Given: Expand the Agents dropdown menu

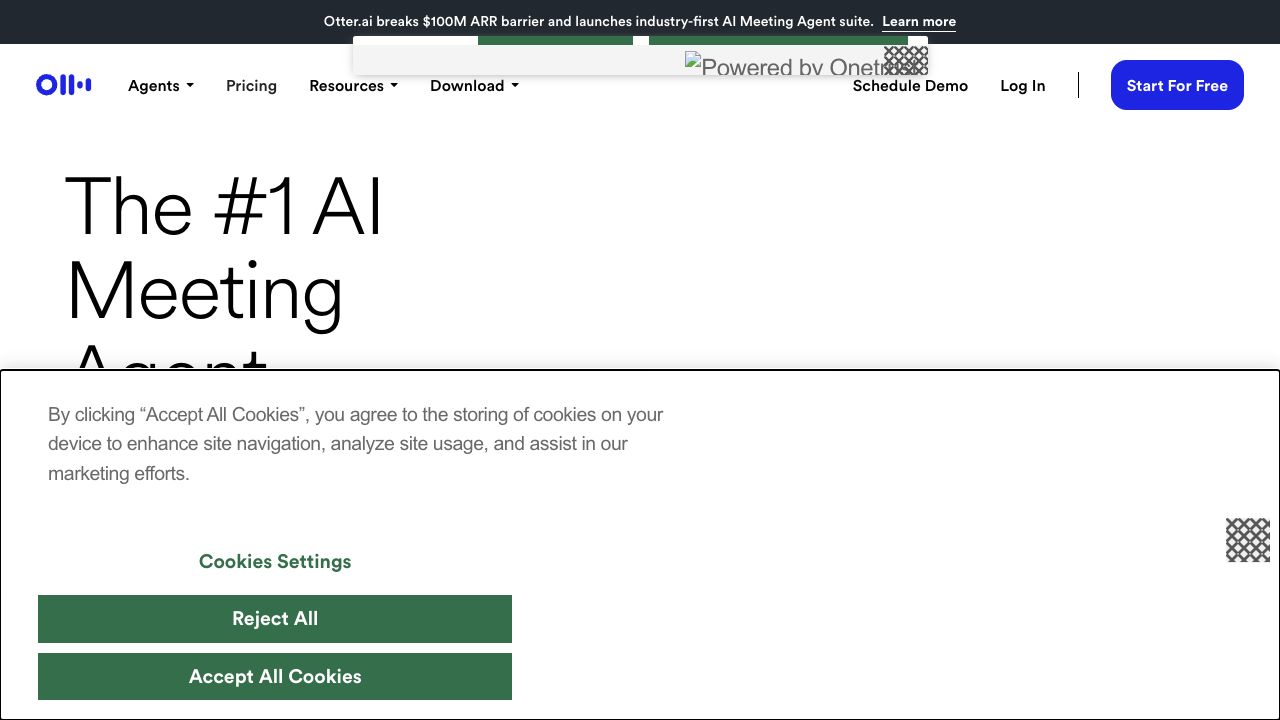Looking at the screenshot, I should click(x=160, y=86).
